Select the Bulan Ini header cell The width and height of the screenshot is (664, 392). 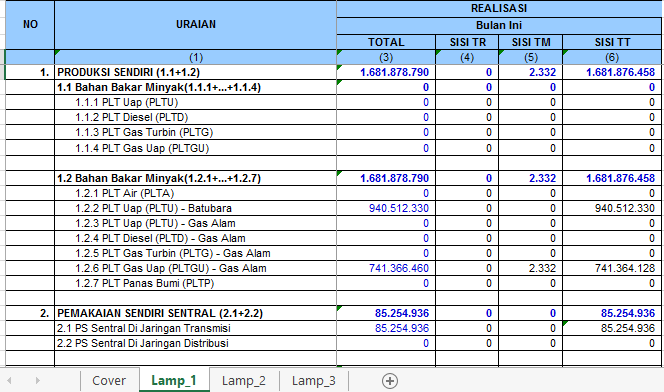[x=499, y=25]
